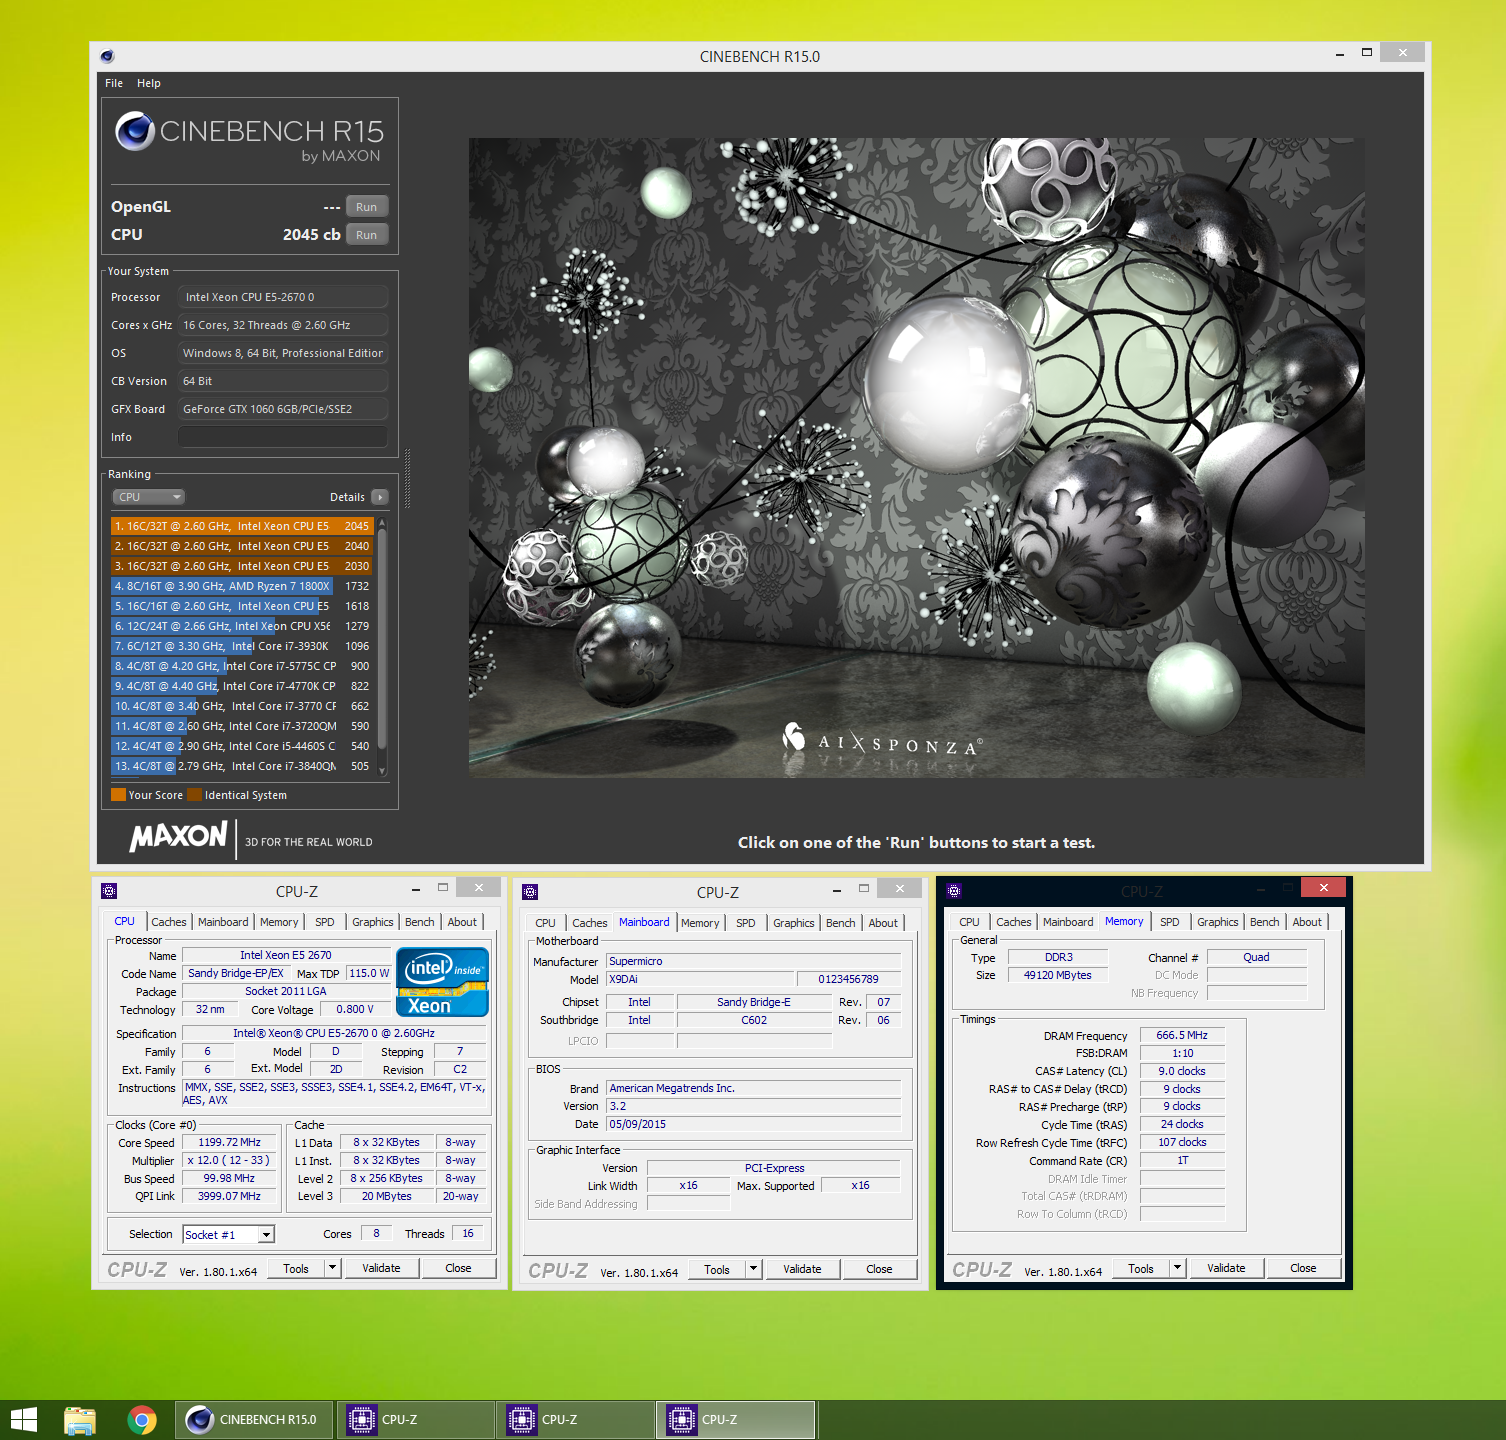Click Validate in middle CPU-Z window

click(x=802, y=1270)
